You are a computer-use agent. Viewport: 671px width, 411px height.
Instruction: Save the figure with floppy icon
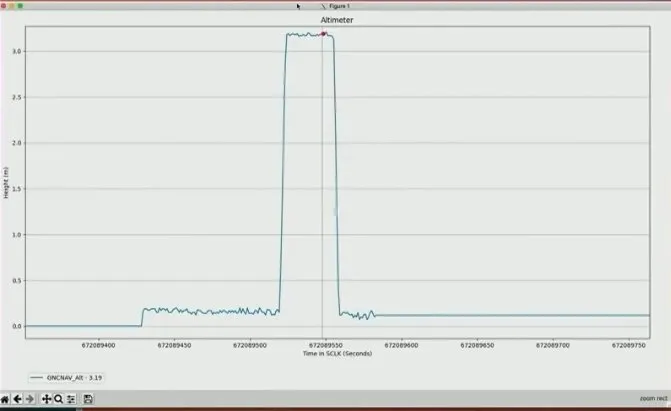point(89,399)
